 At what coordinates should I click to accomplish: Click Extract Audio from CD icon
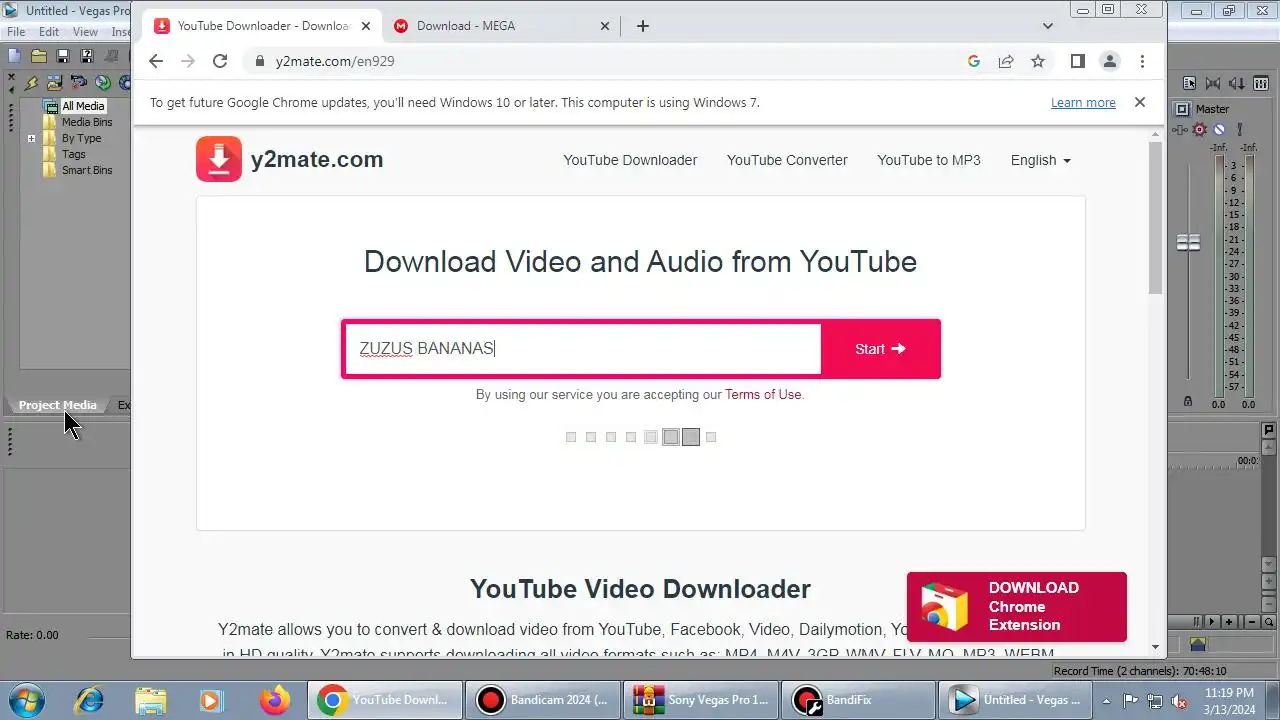[x=102, y=83]
